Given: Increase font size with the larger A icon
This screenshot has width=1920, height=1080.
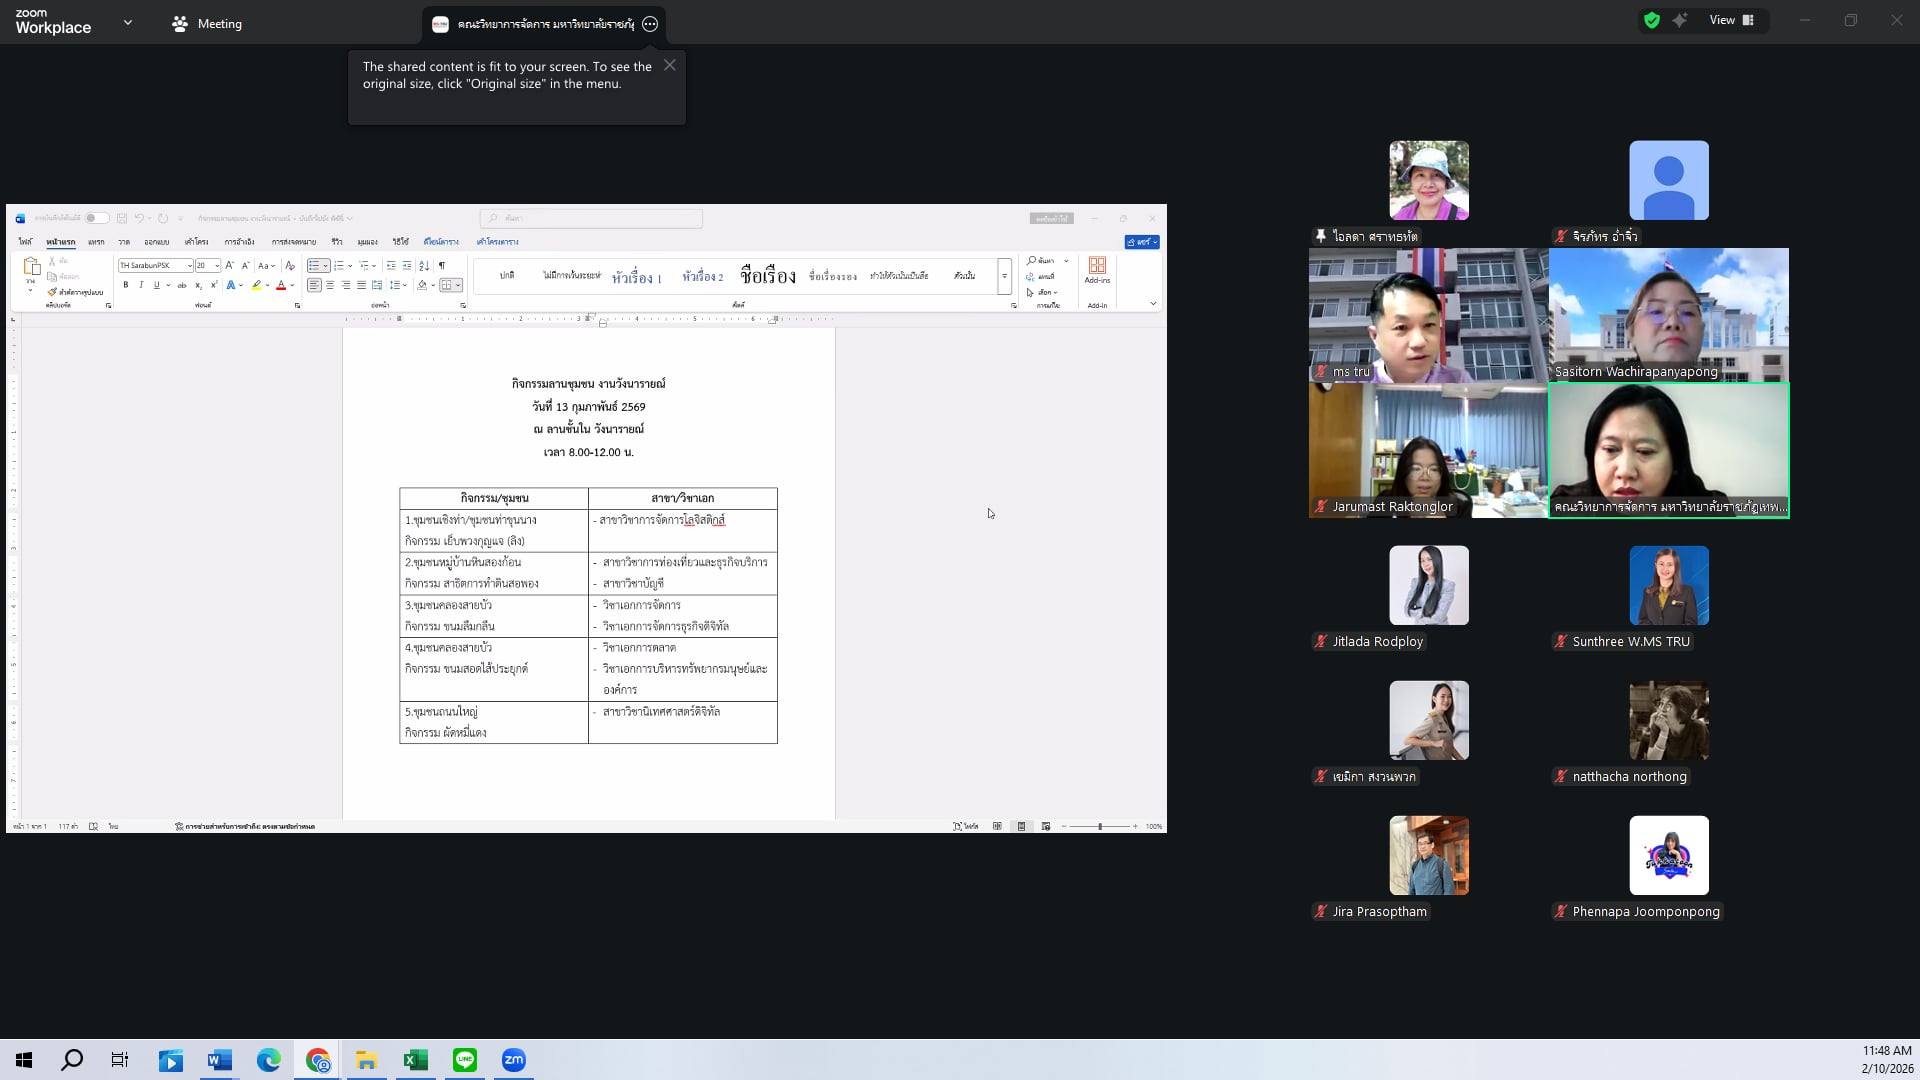Looking at the screenshot, I should [229, 265].
